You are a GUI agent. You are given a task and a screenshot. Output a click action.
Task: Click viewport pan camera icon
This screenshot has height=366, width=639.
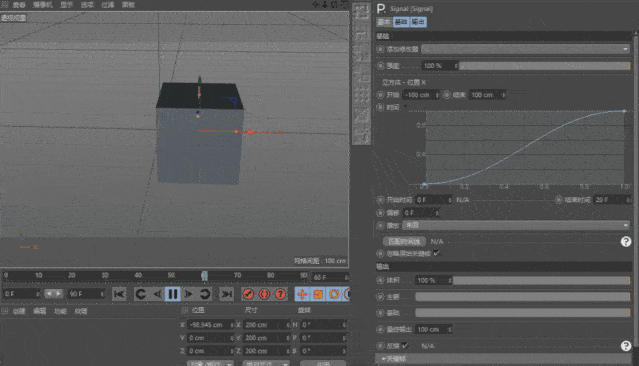point(316,4)
